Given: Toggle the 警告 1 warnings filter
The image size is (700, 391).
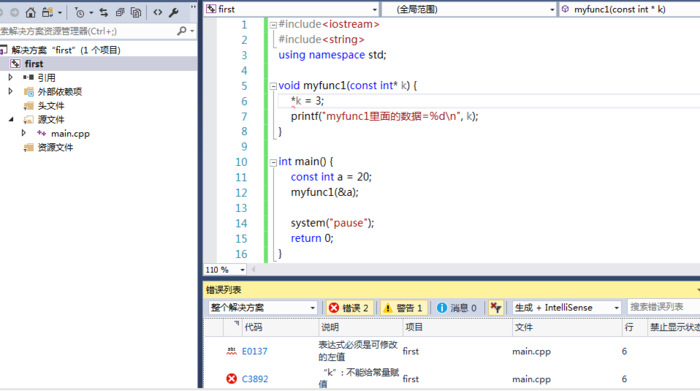Looking at the screenshot, I should click(404, 308).
